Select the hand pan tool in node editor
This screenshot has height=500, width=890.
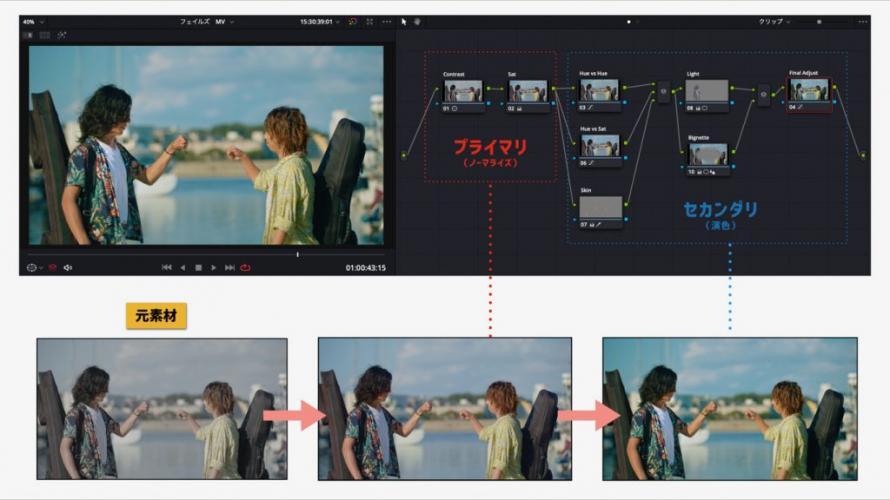417,22
